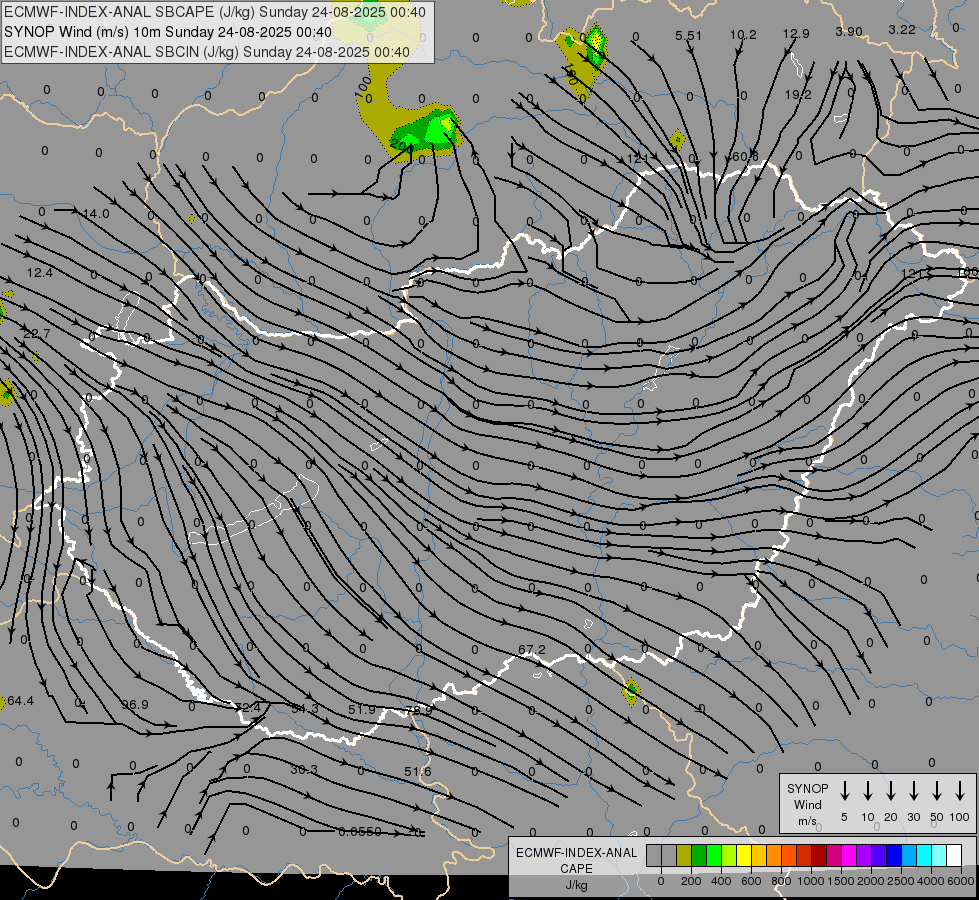Click the wind legend arrow labeled 50
The width and height of the screenshot is (979, 900).
(937, 791)
